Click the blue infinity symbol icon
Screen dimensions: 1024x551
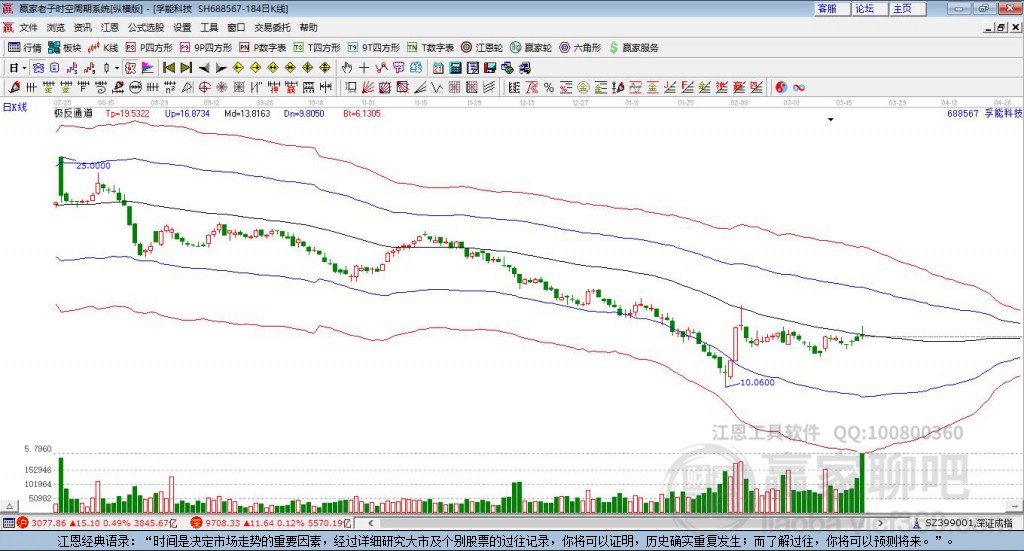coord(799,87)
